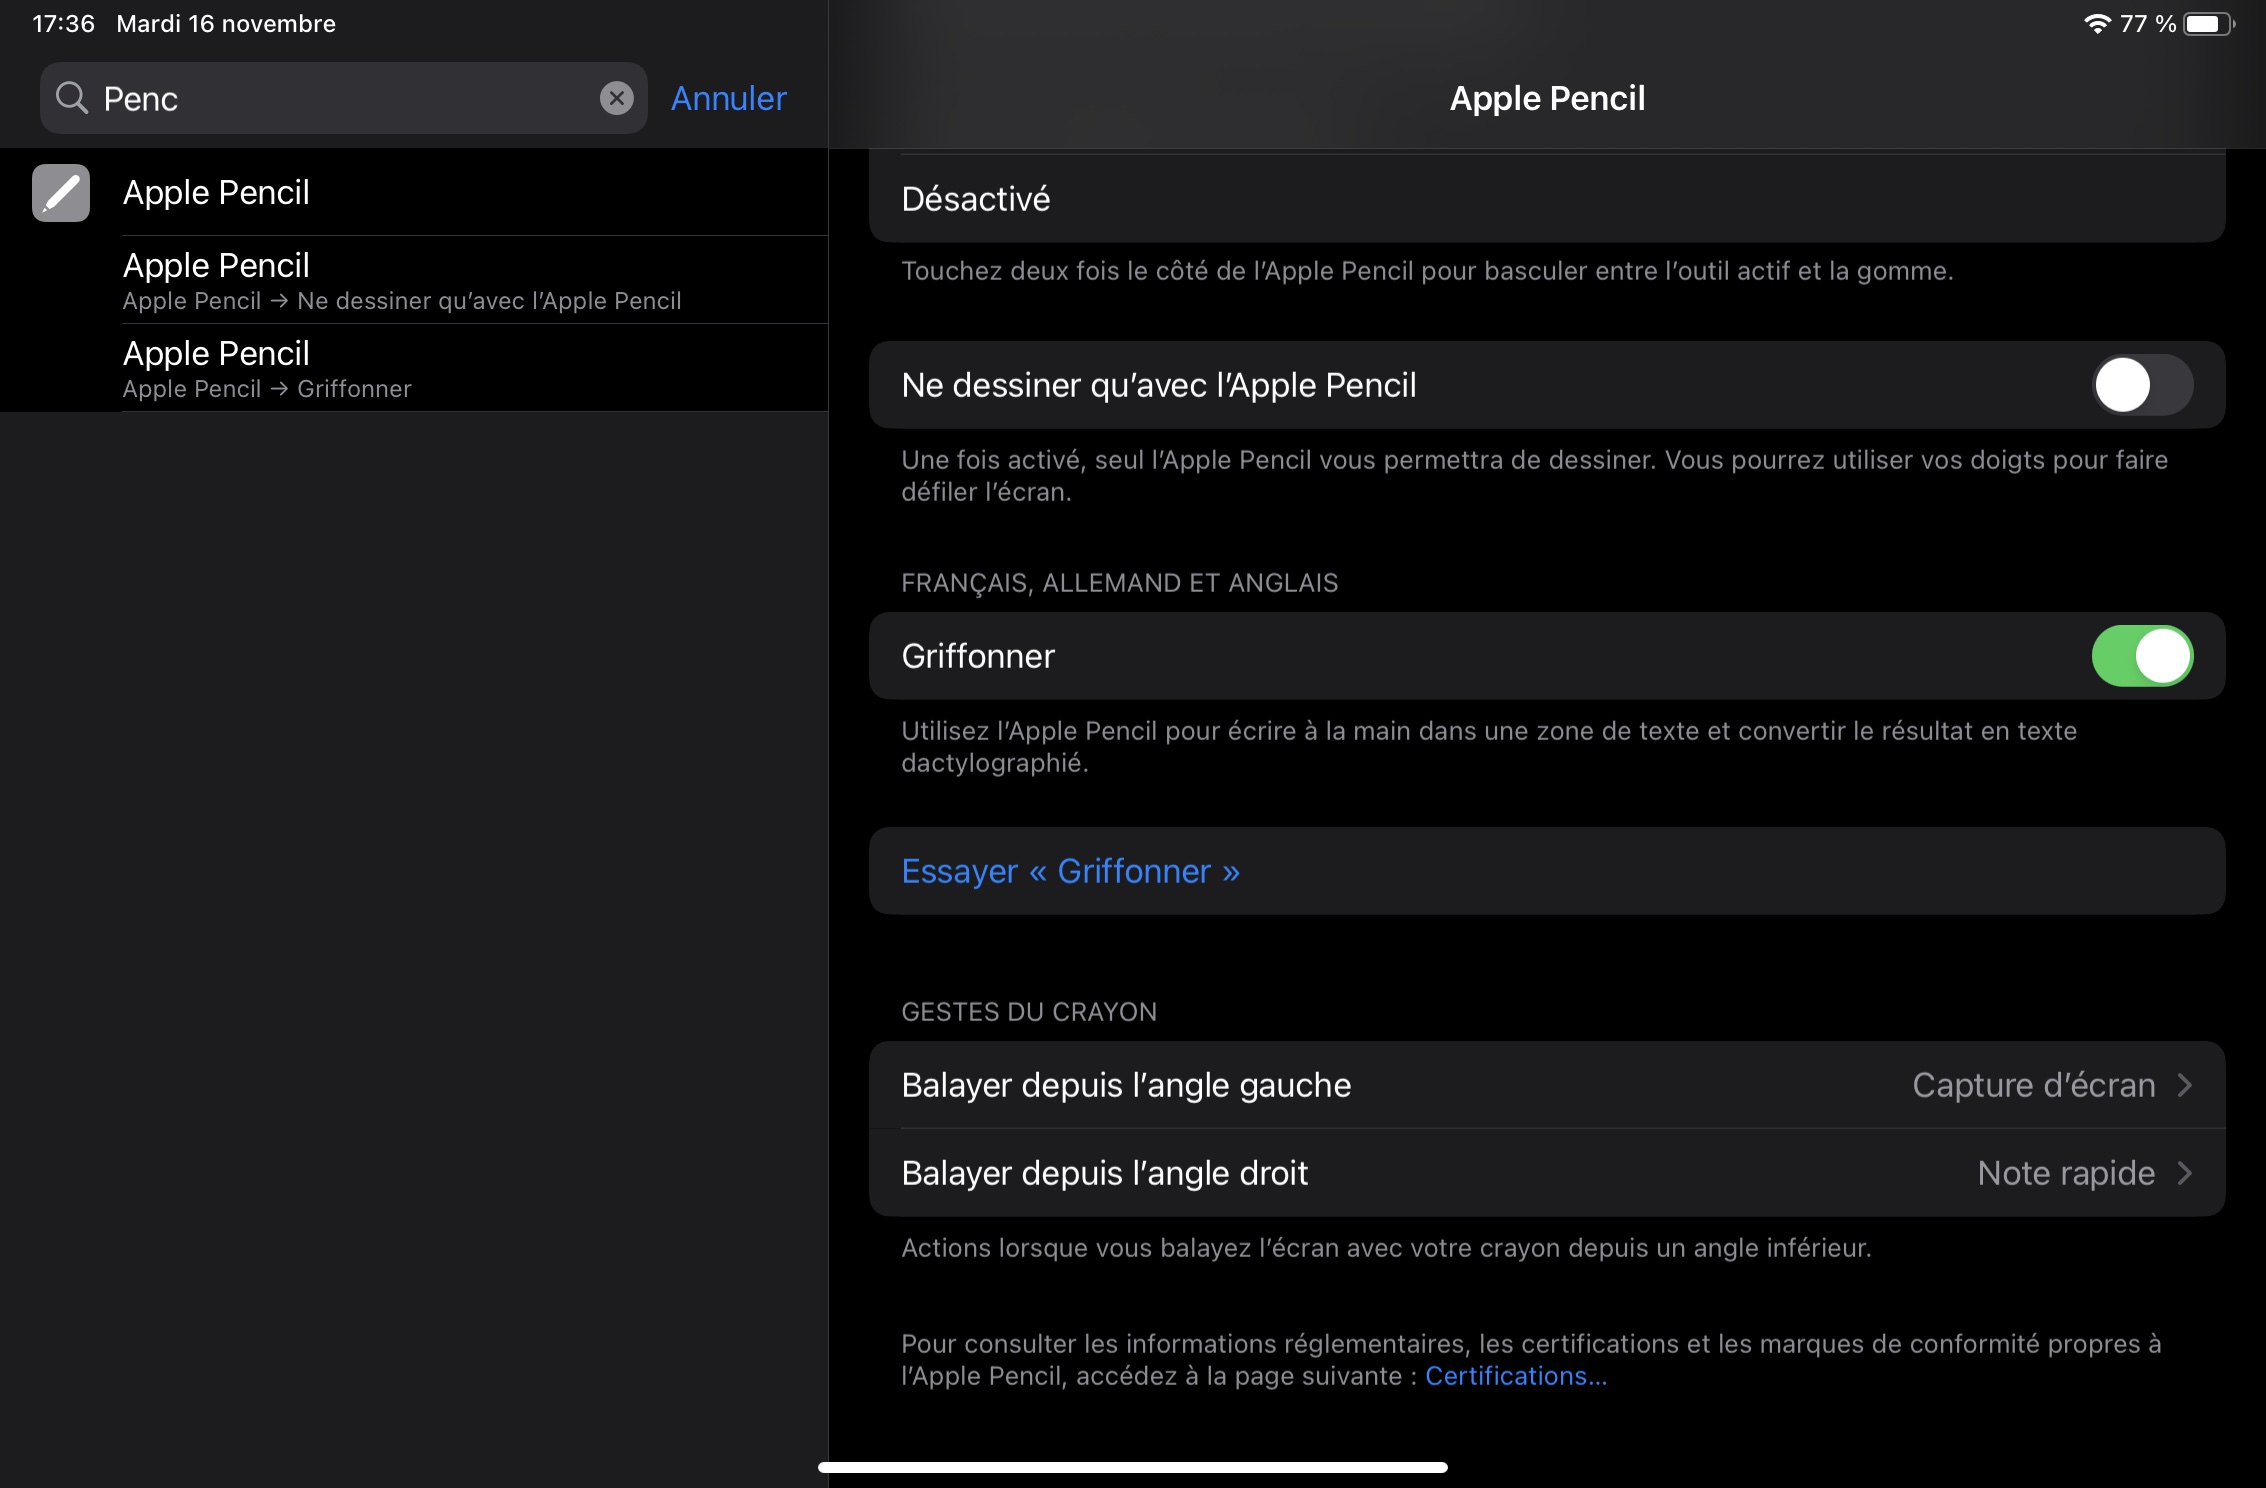Image resolution: width=2266 pixels, height=1488 pixels.
Task: Tap the Wi-Fi status icon
Action: click(x=2096, y=24)
